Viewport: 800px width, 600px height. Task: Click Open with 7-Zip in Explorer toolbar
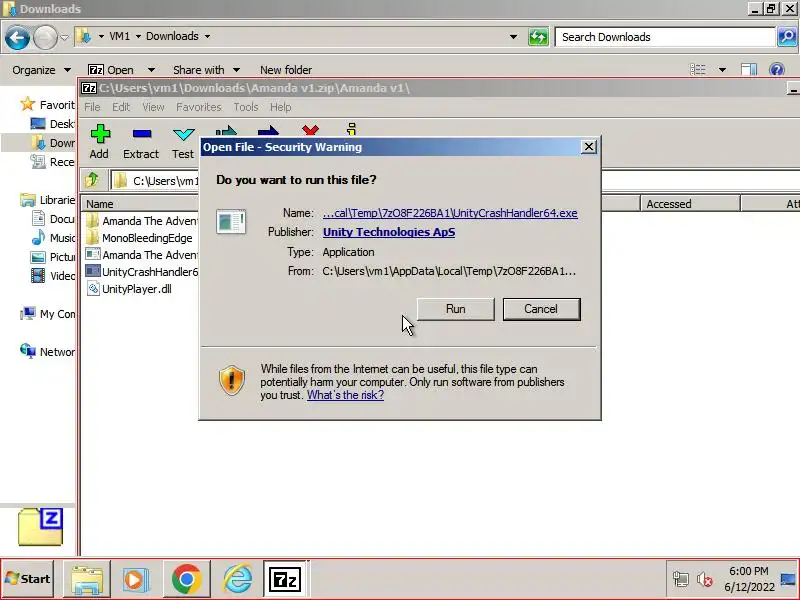[x=111, y=70]
